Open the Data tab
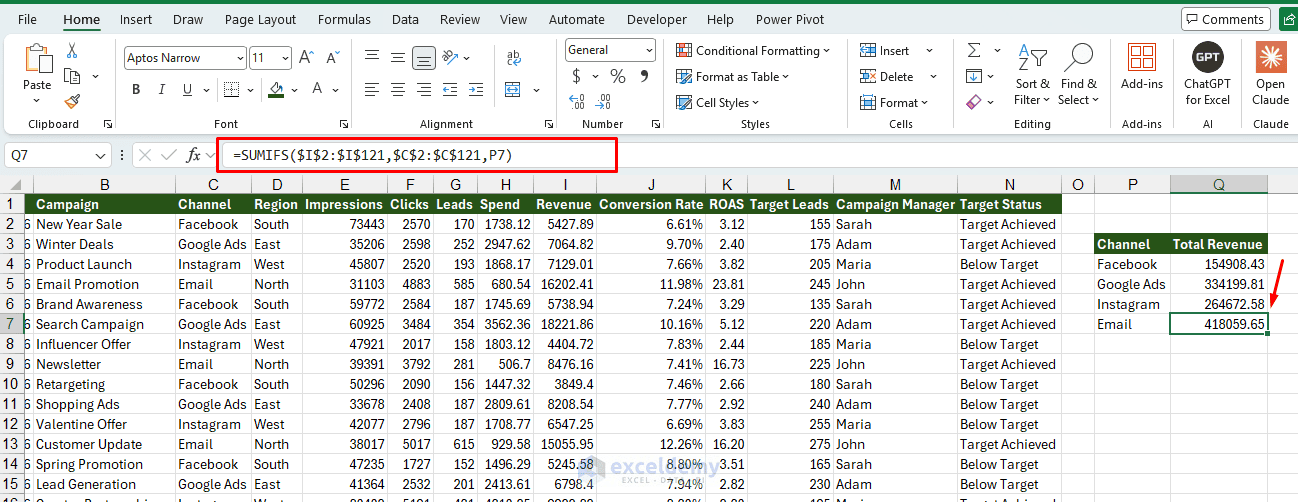 (x=405, y=19)
